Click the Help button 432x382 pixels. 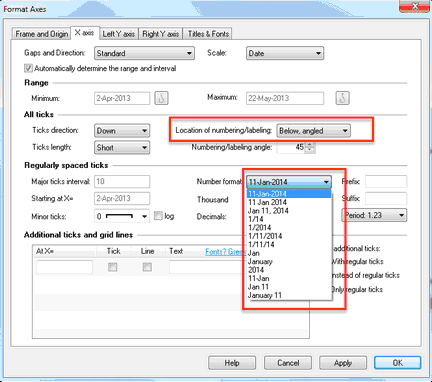coord(232,363)
